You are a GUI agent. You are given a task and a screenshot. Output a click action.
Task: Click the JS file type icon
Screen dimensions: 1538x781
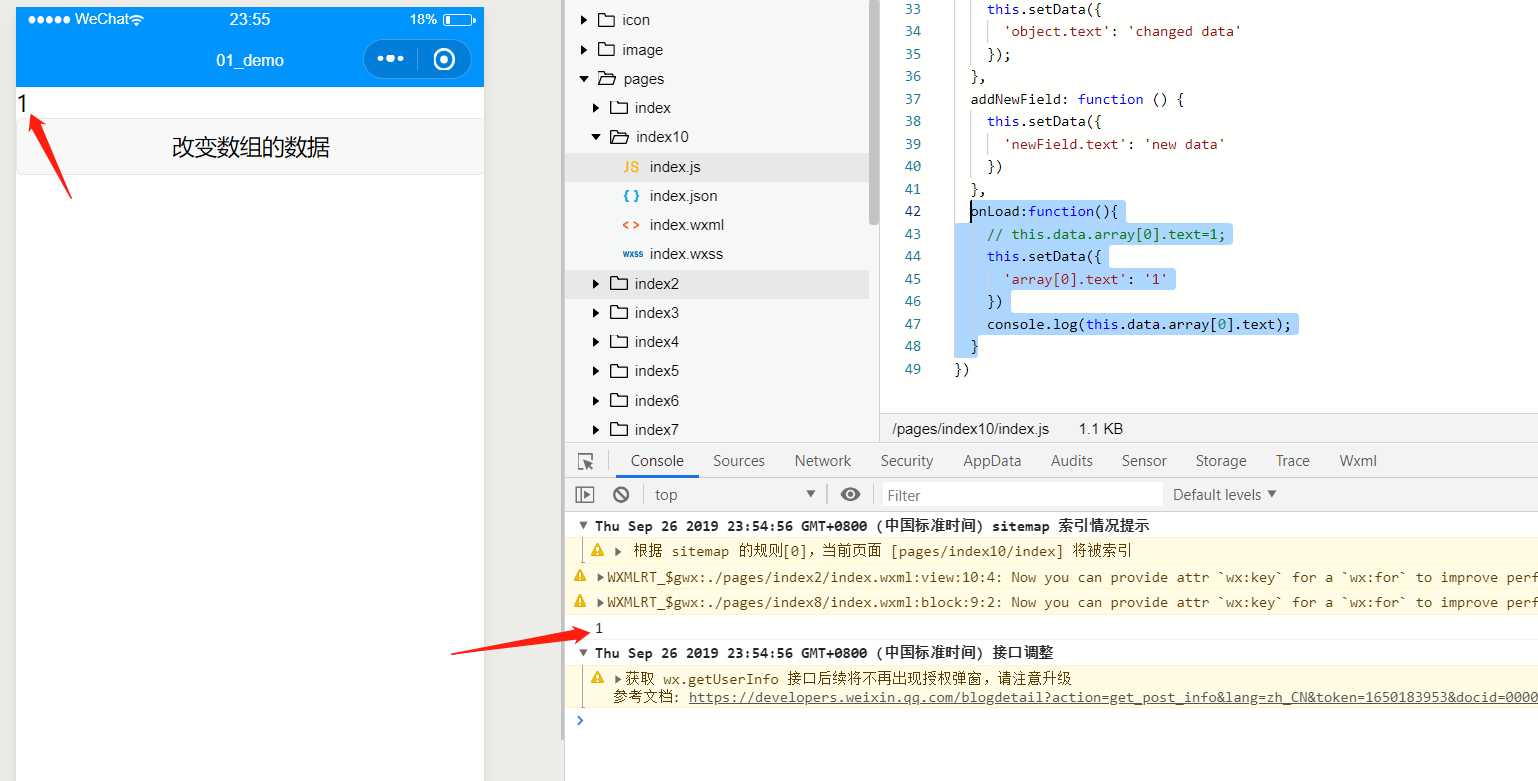coord(631,167)
